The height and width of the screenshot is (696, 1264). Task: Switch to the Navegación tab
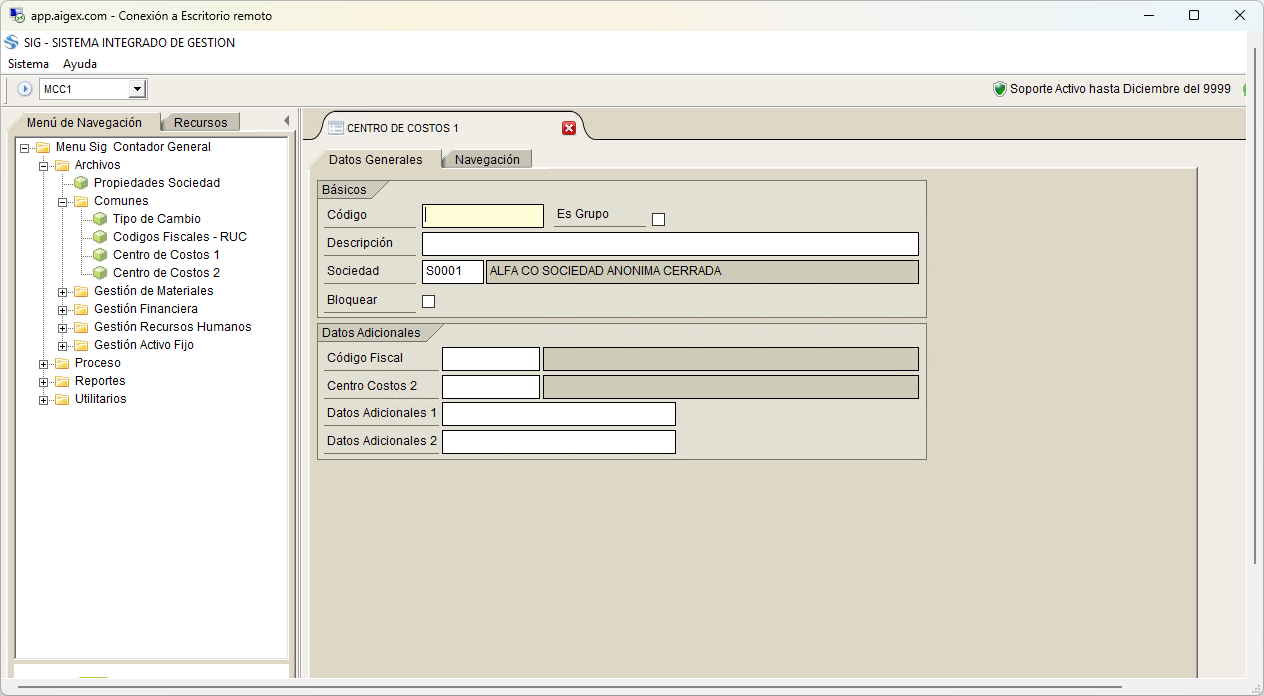coord(487,159)
